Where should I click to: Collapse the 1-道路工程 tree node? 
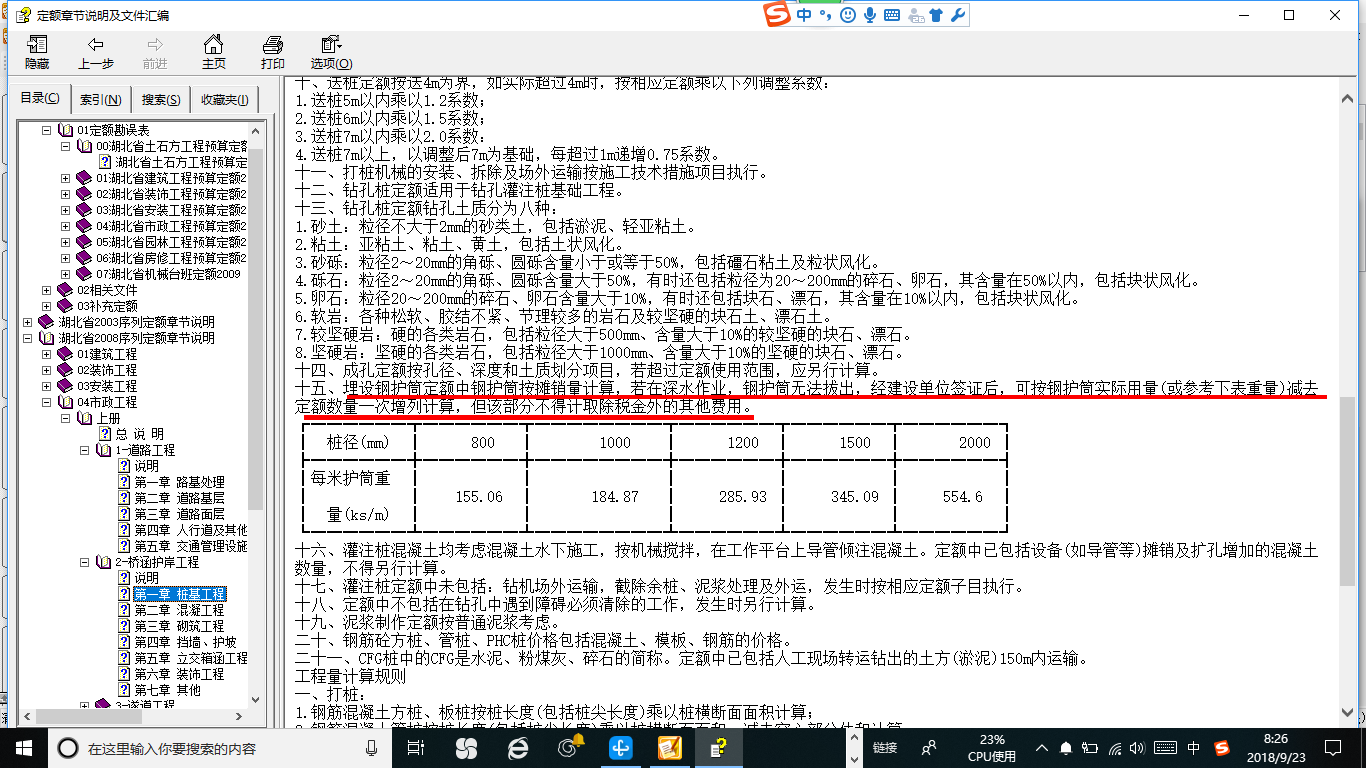(84, 450)
